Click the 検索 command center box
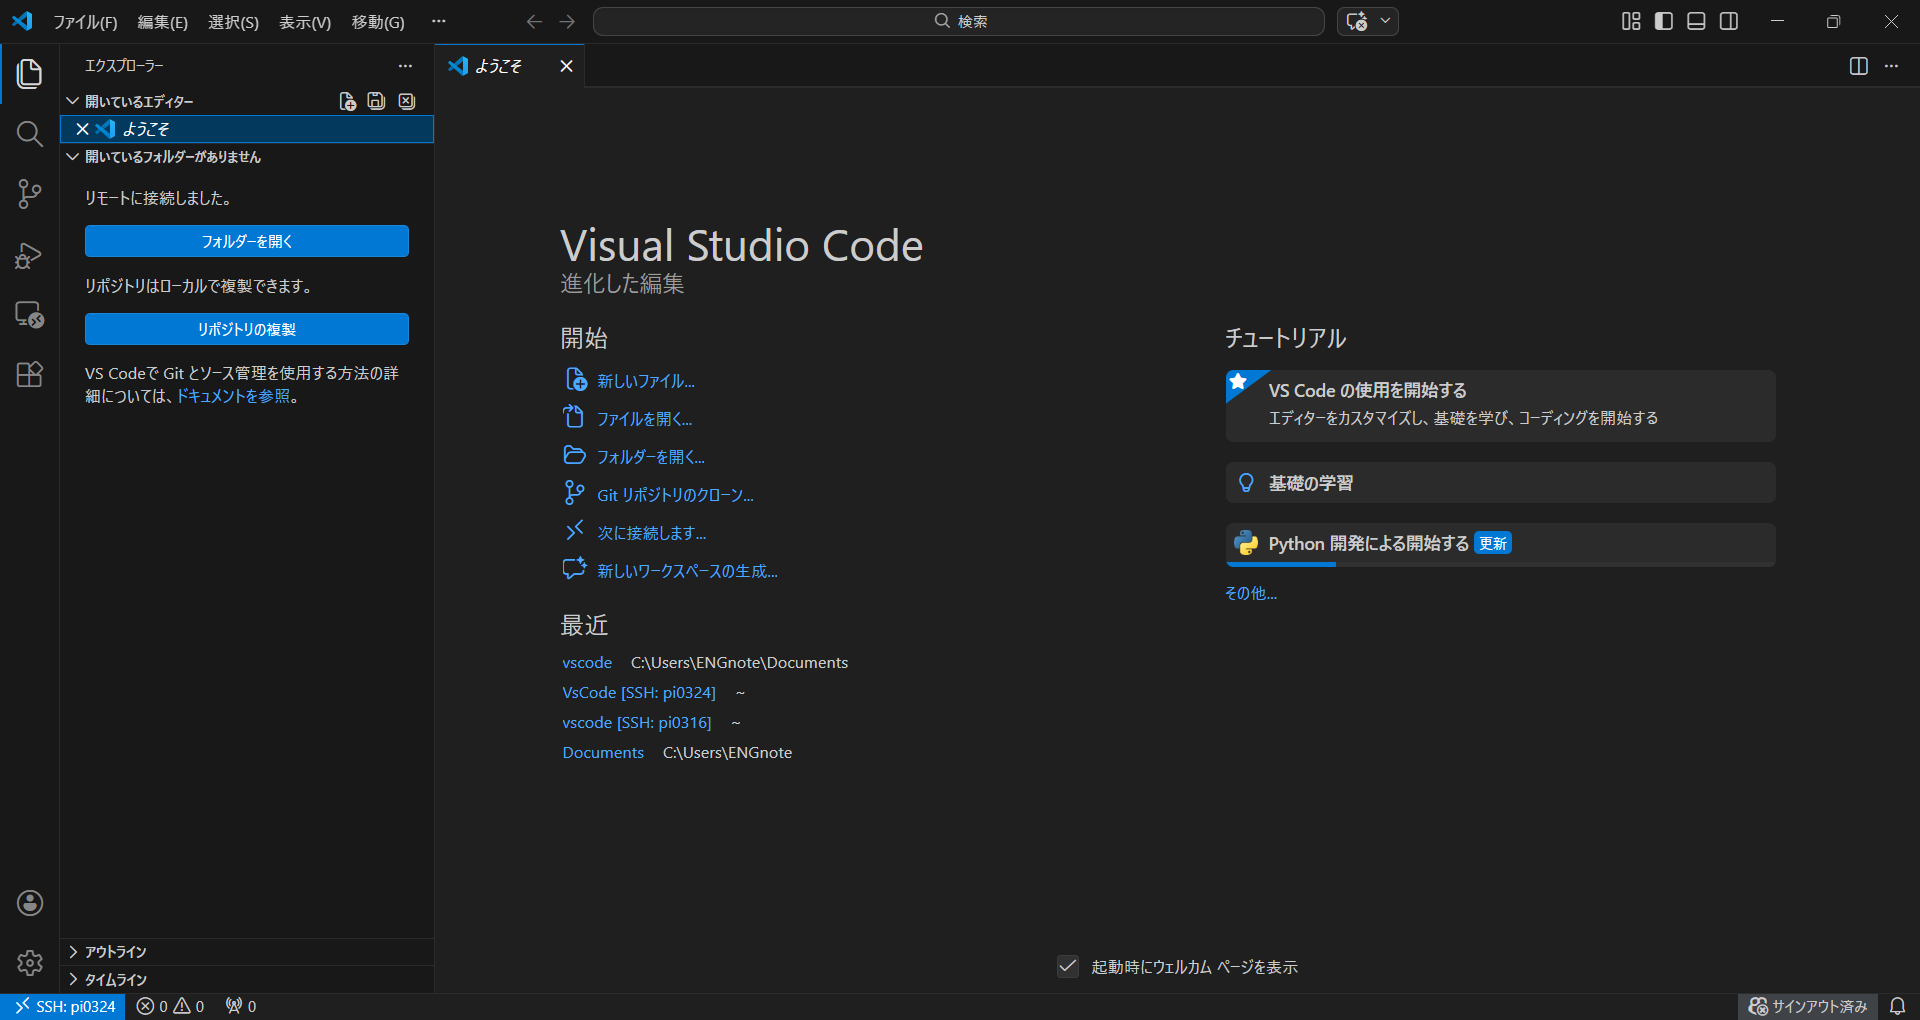 click(x=958, y=21)
